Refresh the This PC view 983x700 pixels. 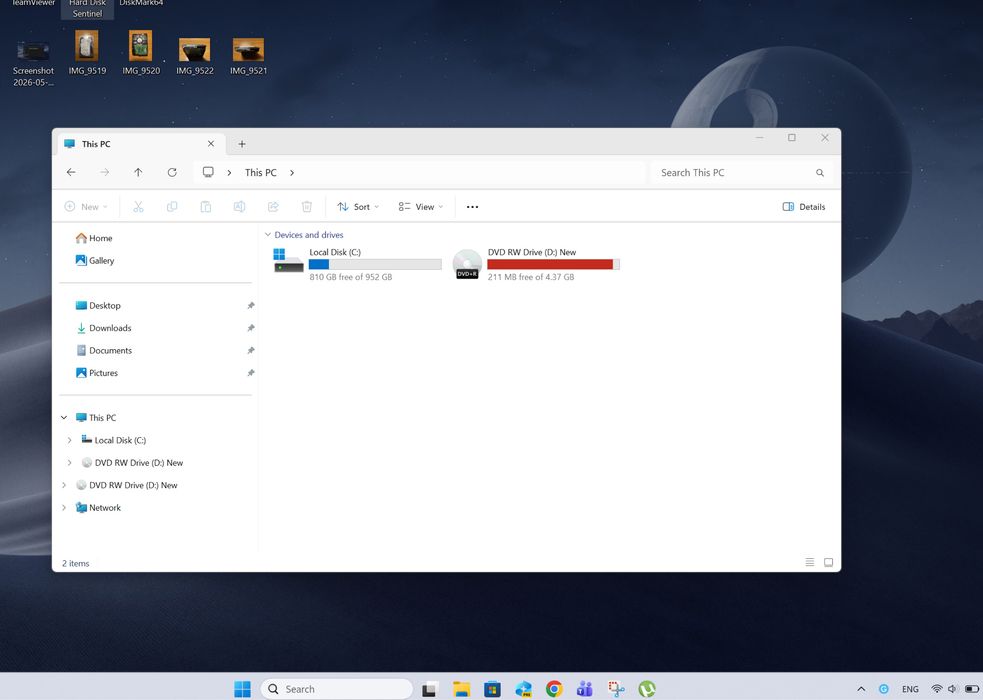point(172,172)
